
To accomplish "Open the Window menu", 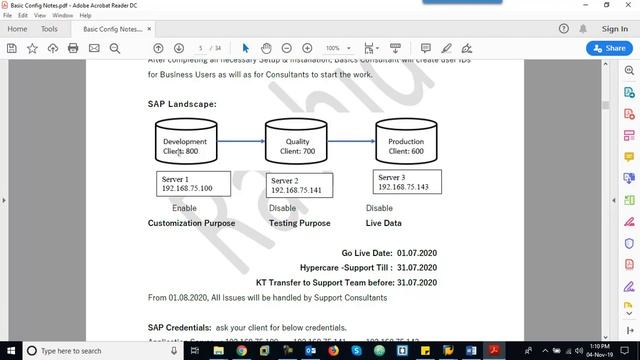I will [x=62, y=16].
